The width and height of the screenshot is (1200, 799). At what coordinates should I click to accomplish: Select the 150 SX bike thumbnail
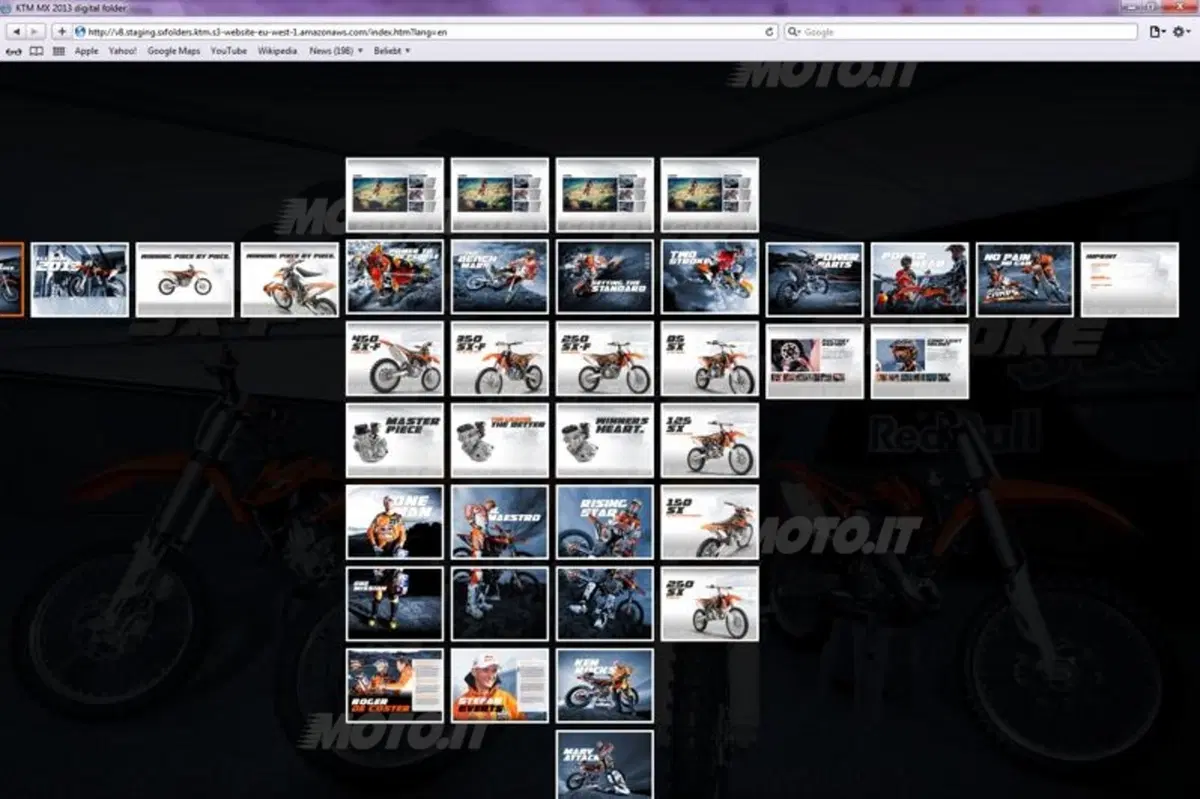(x=710, y=522)
